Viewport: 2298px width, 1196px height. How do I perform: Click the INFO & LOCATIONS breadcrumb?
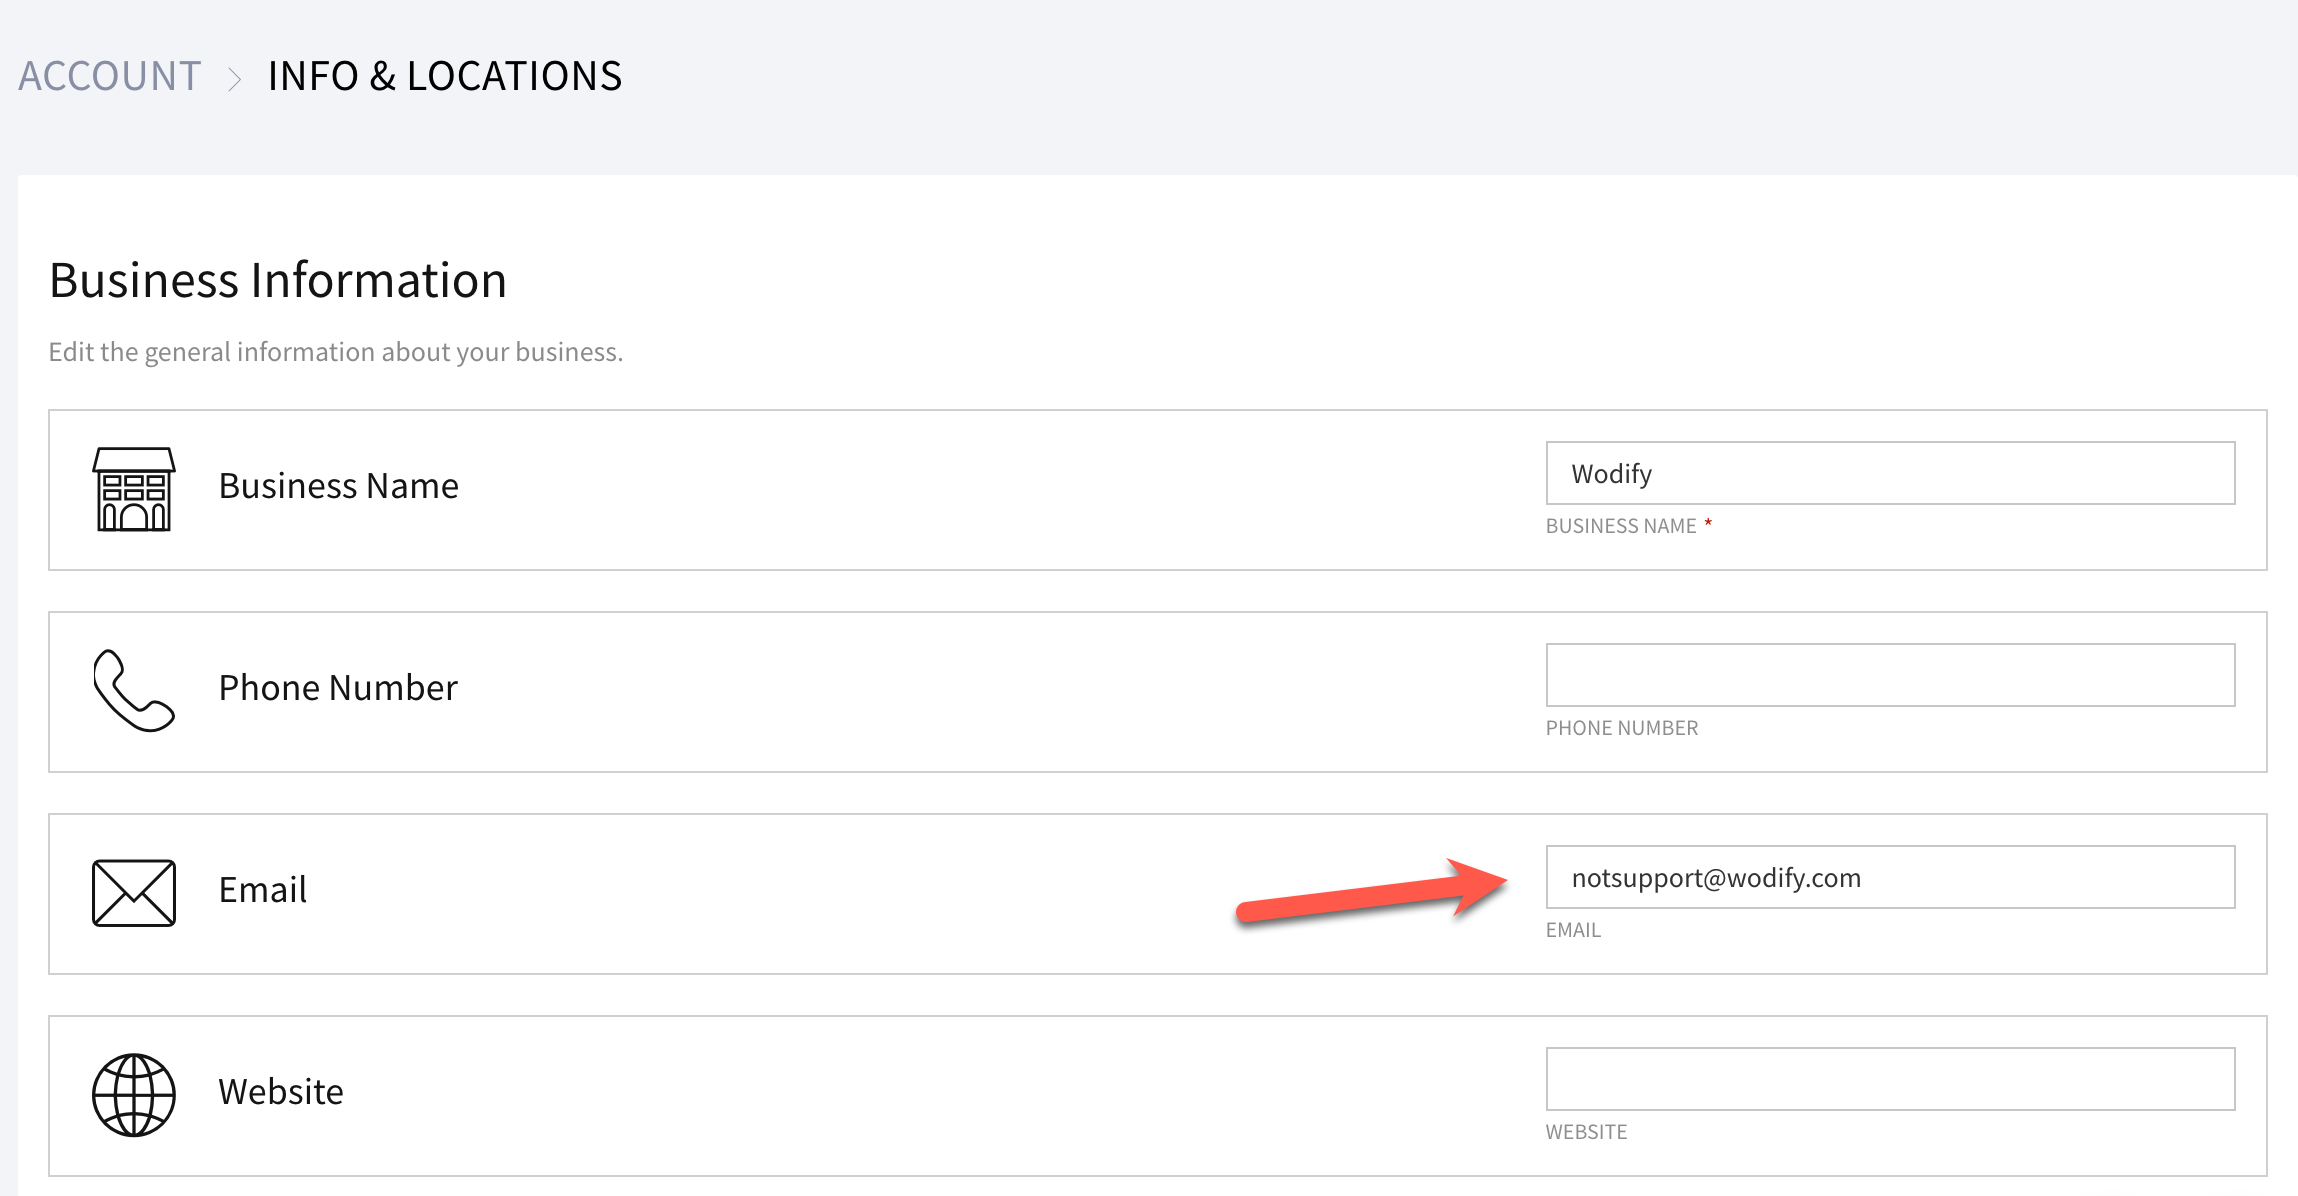pyautogui.click(x=445, y=76)
